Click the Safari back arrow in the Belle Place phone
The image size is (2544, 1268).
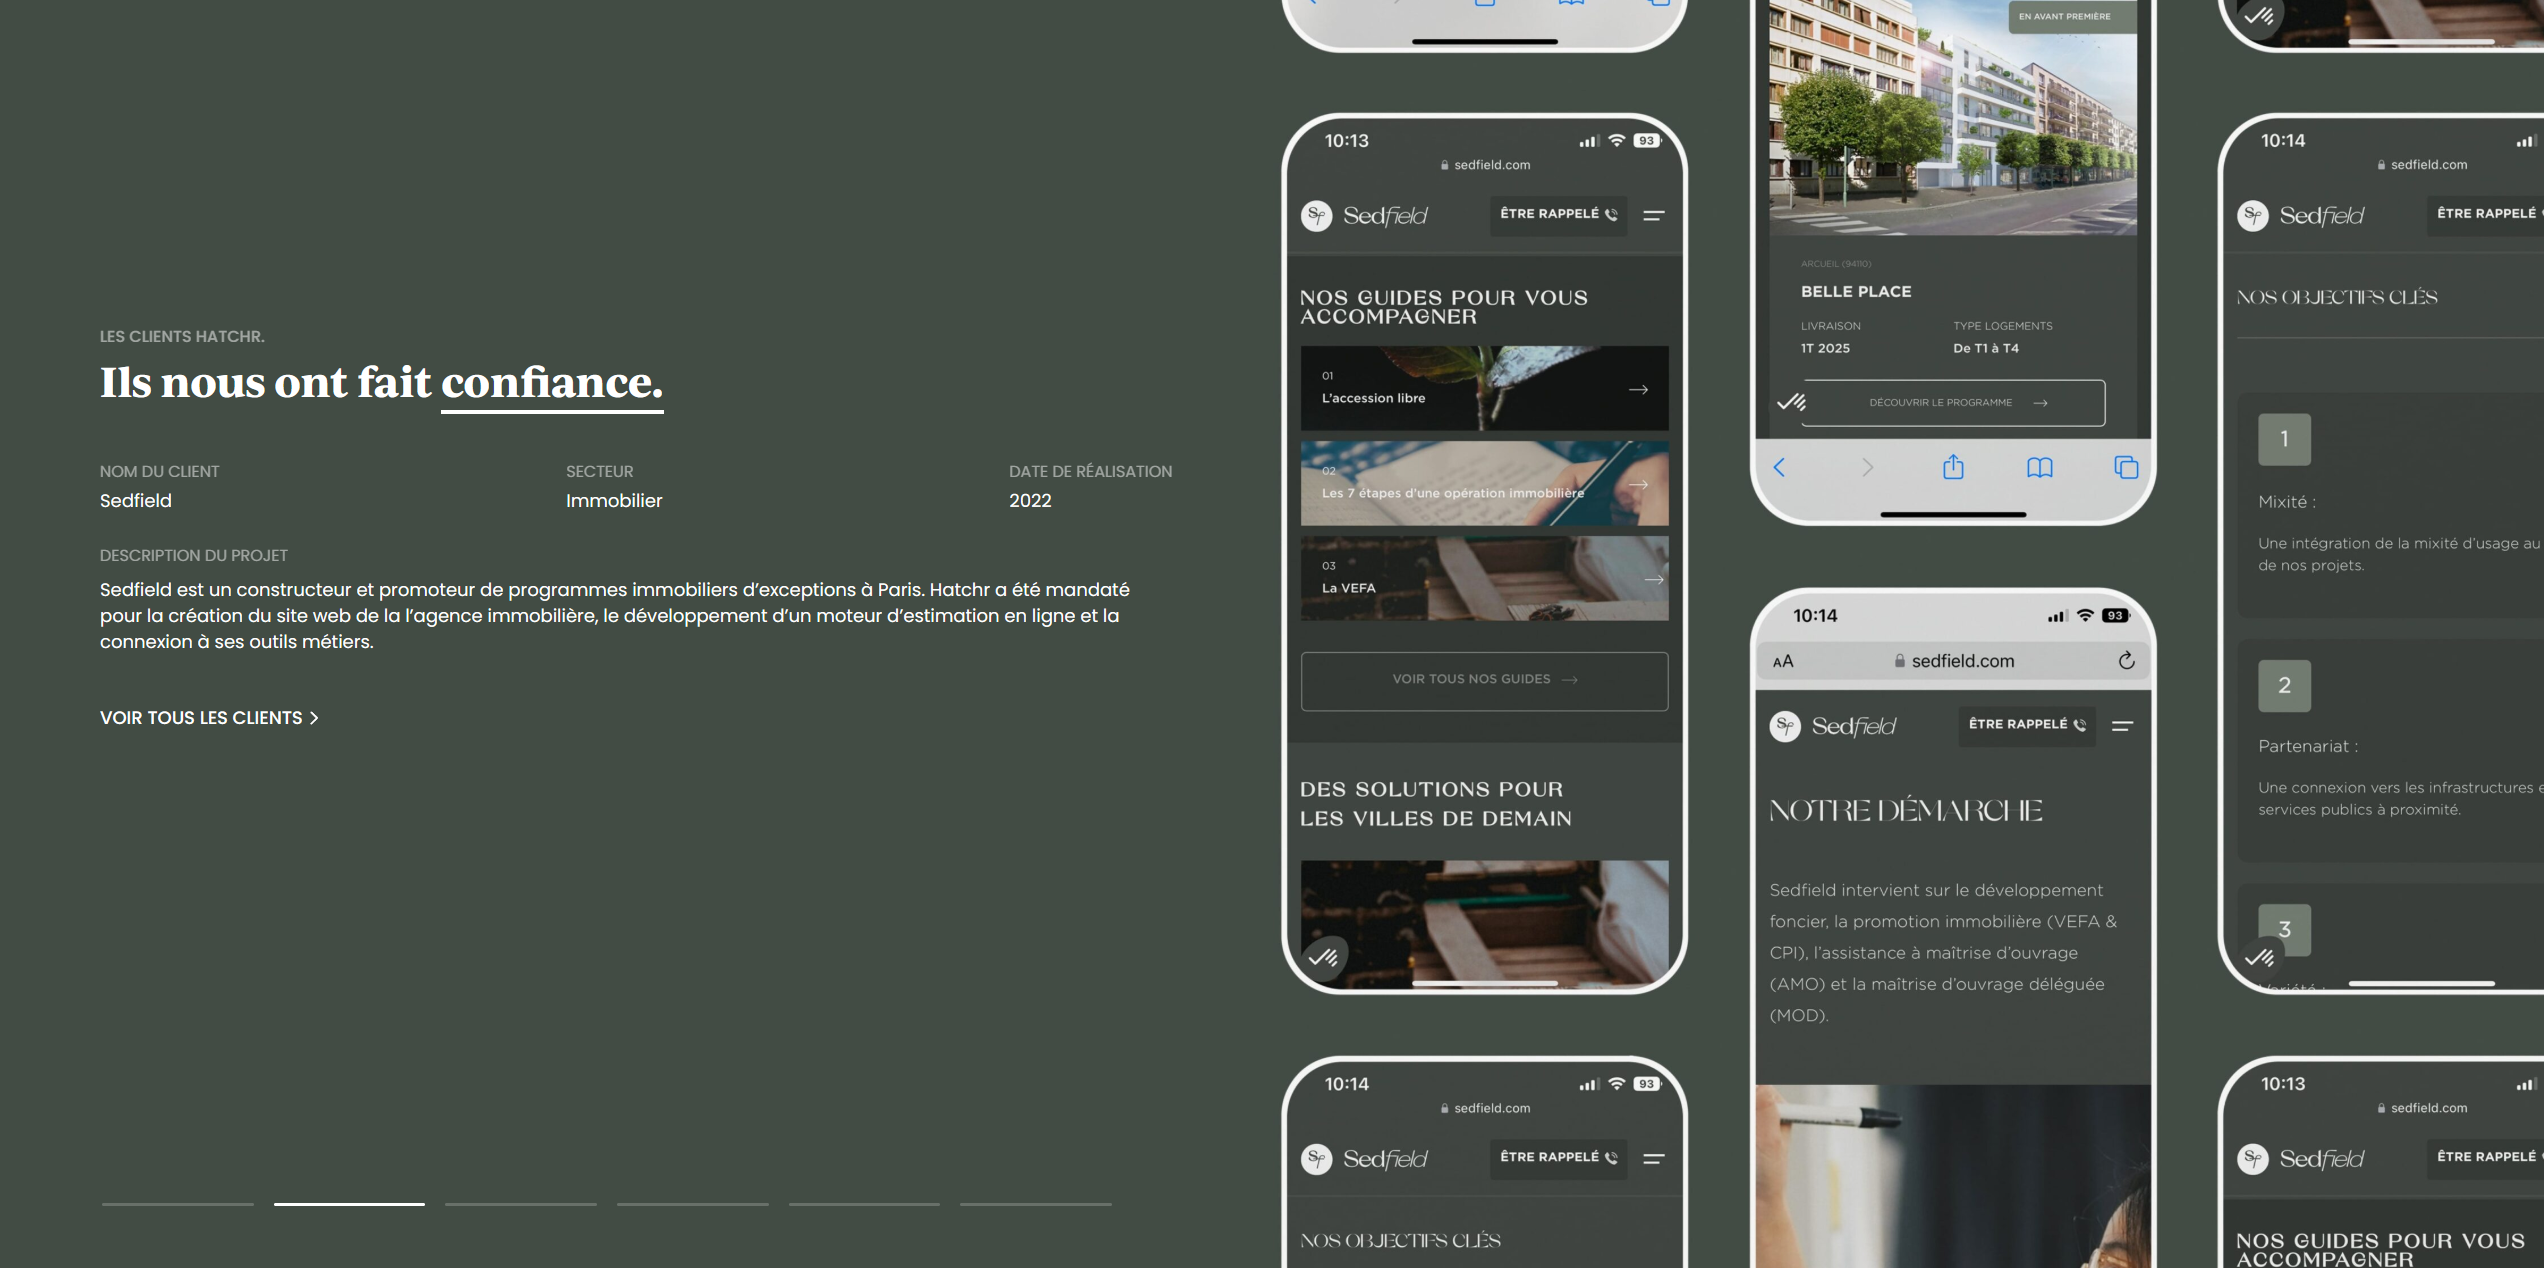tap(1779, 467)
